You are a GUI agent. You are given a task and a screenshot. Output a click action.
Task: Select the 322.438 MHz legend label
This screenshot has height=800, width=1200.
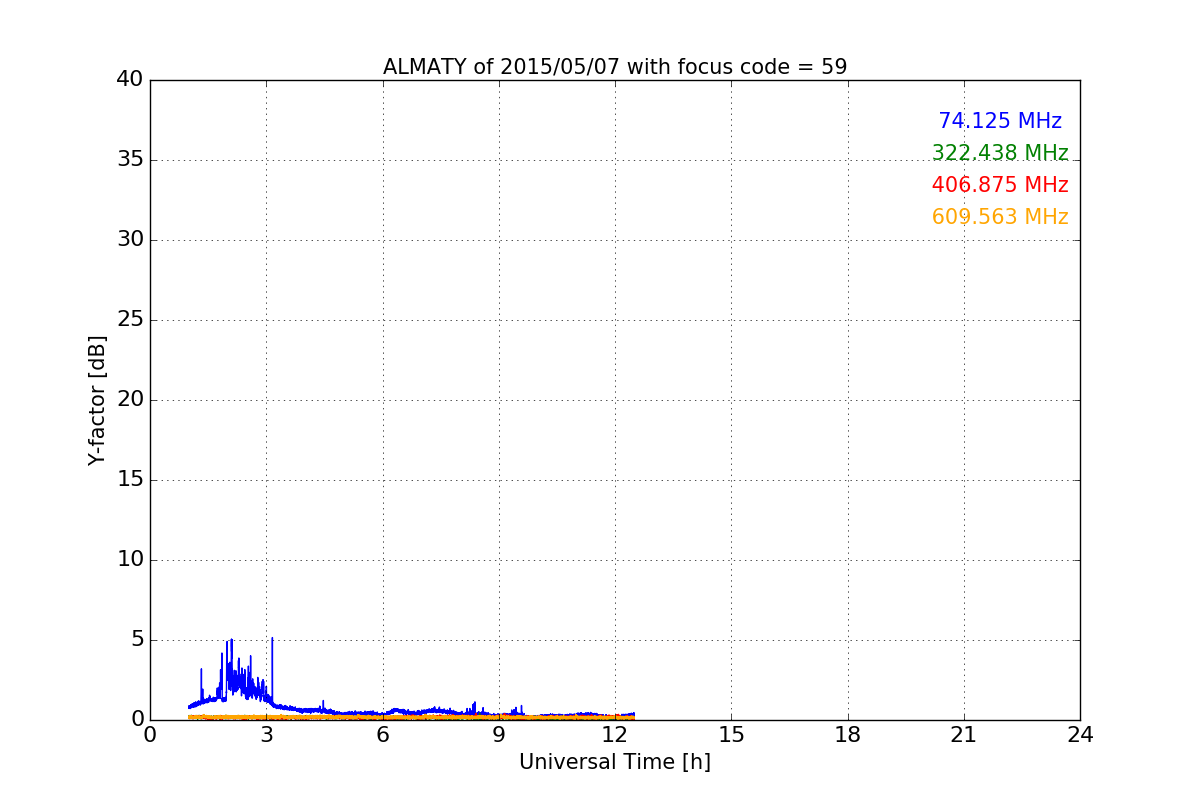(x=1000, y=153)
